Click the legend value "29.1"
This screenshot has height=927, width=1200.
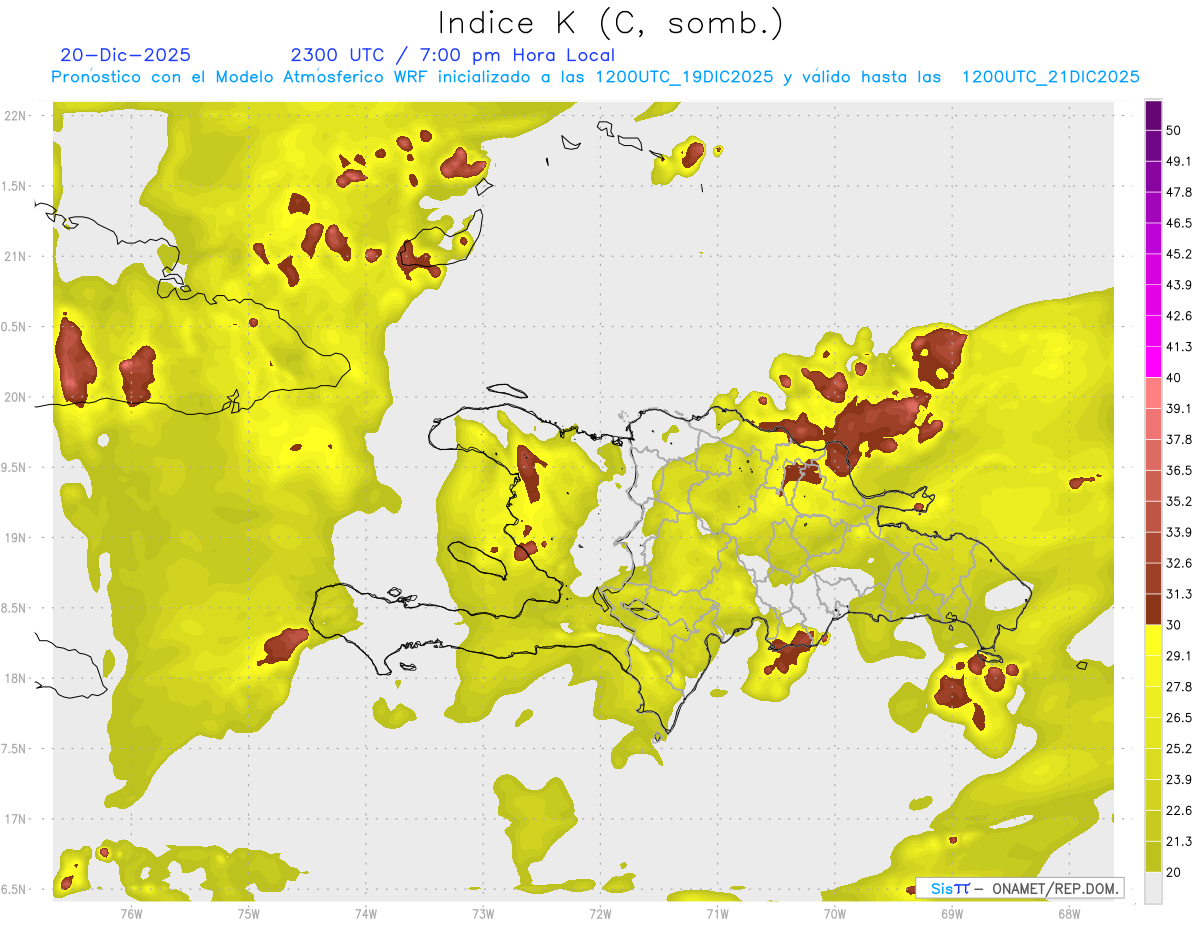pyautogui.click(x=1179, y=657)
